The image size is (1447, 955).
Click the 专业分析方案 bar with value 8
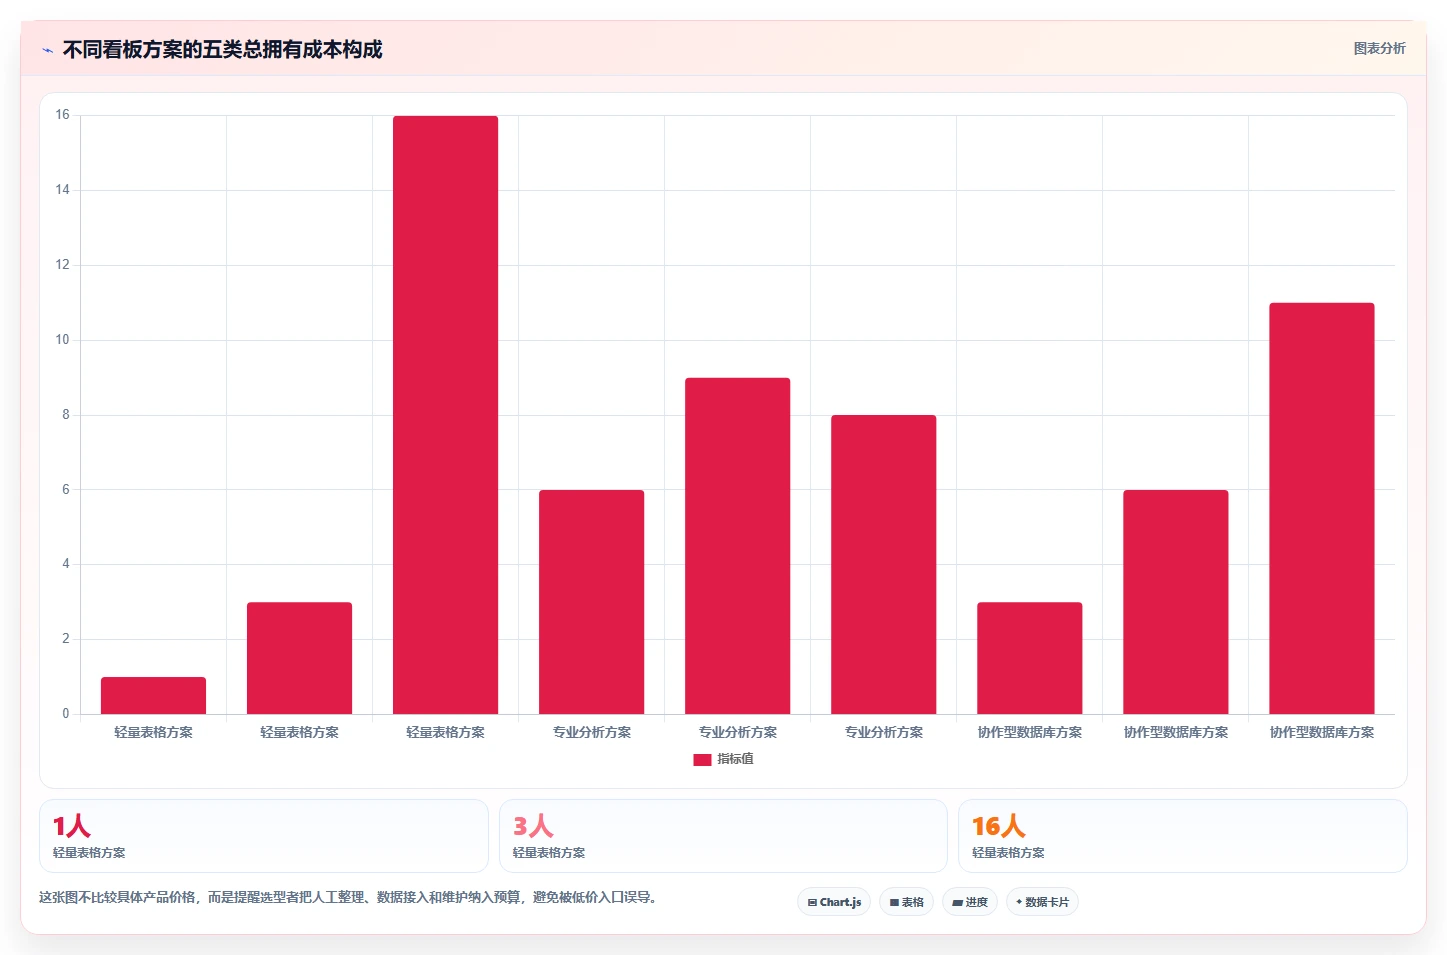pyautogui.click(x=883, y=565)
